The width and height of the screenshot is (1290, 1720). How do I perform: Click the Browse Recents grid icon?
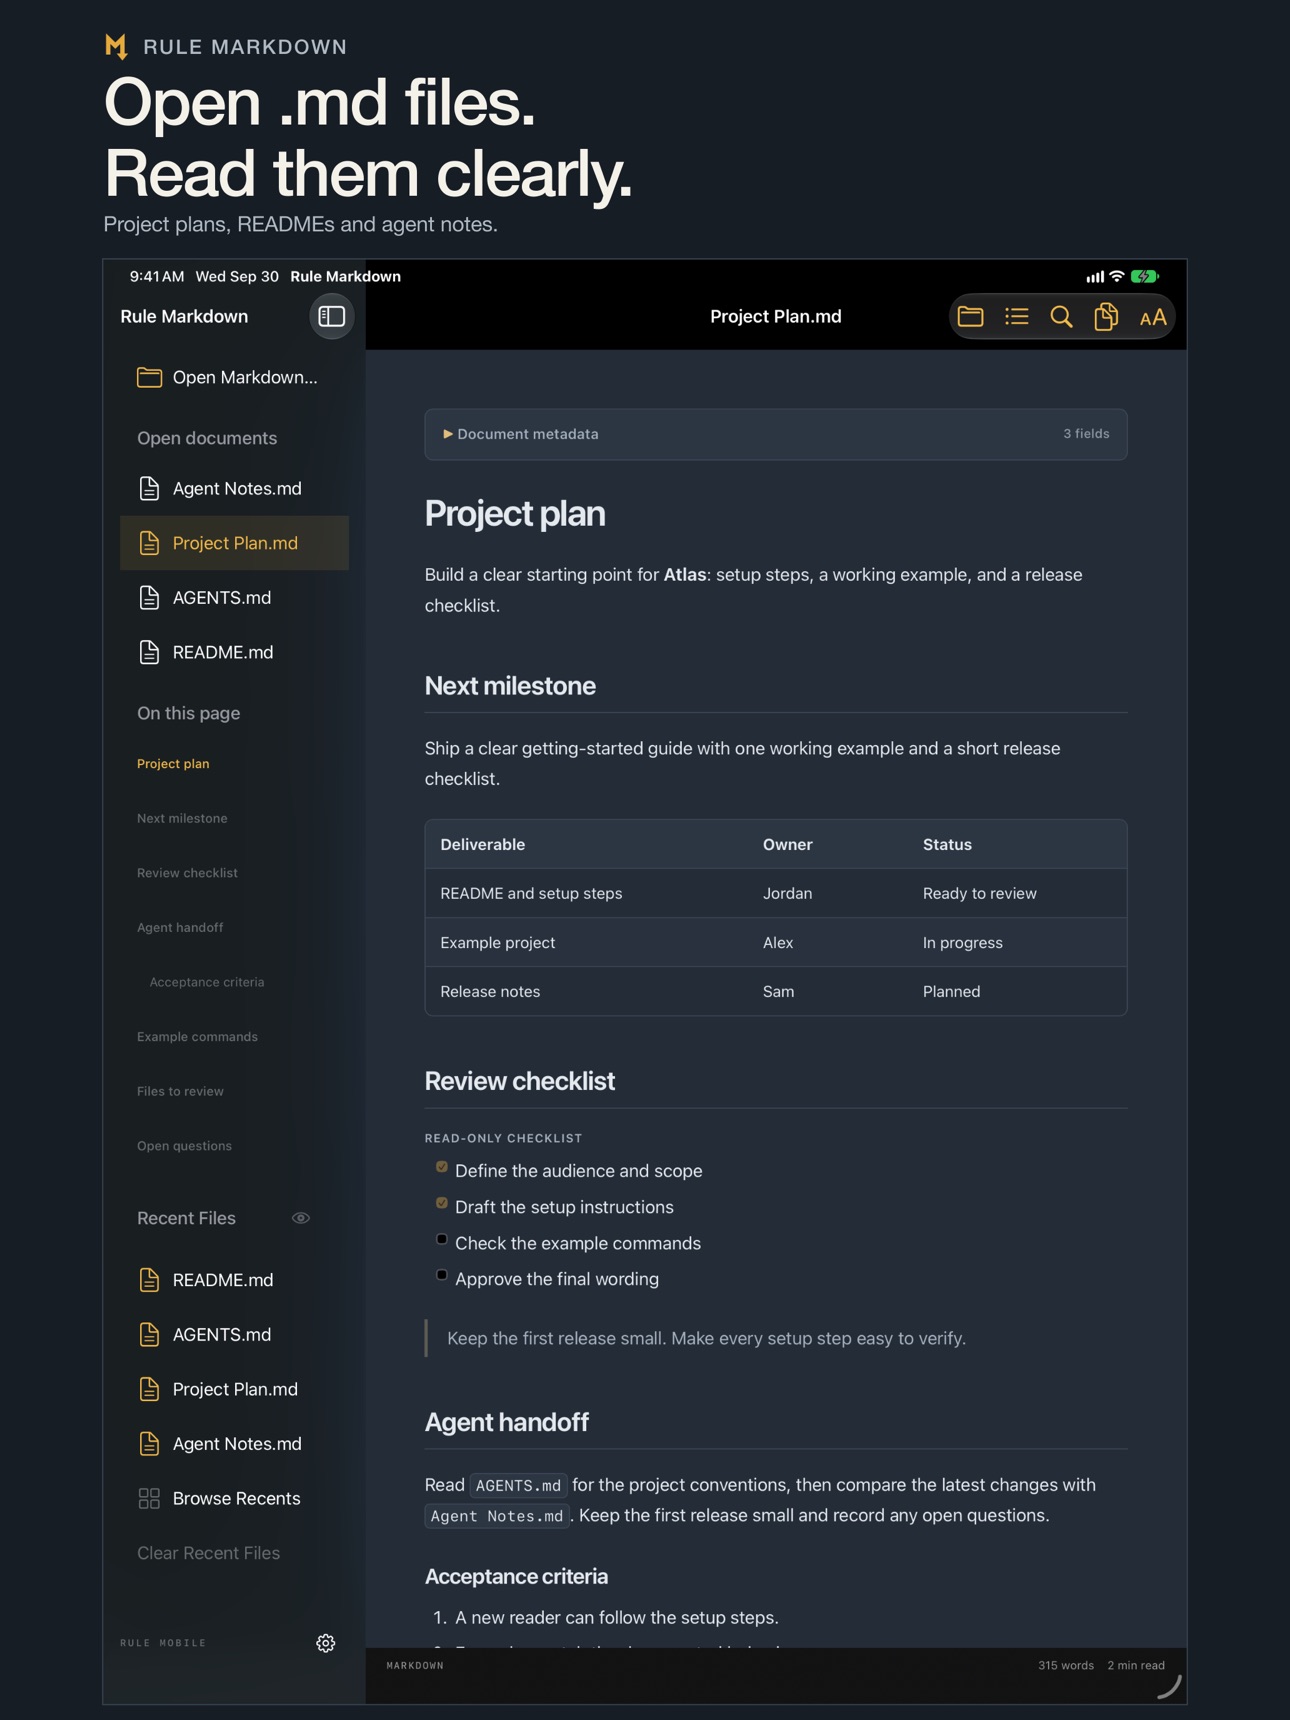tap(149, 1498)
